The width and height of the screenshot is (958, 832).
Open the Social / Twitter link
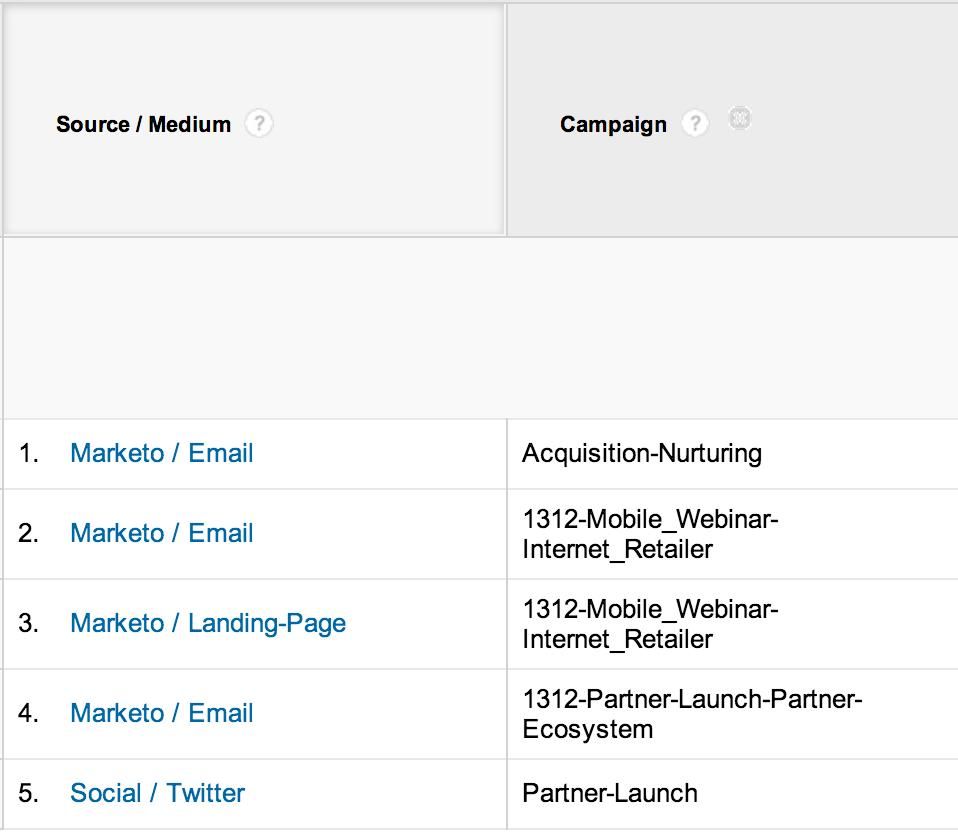[157, 793]
